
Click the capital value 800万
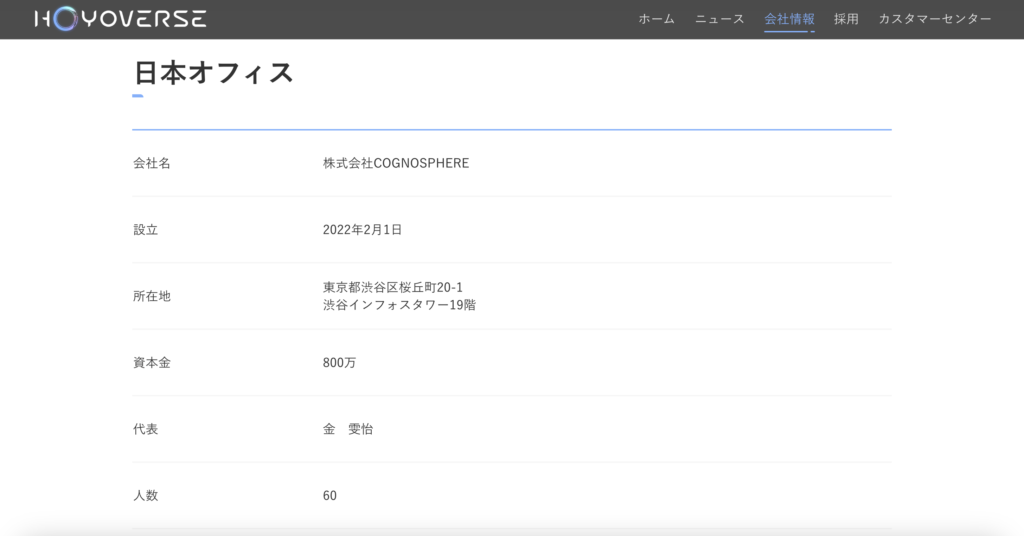tap(339, 363)
